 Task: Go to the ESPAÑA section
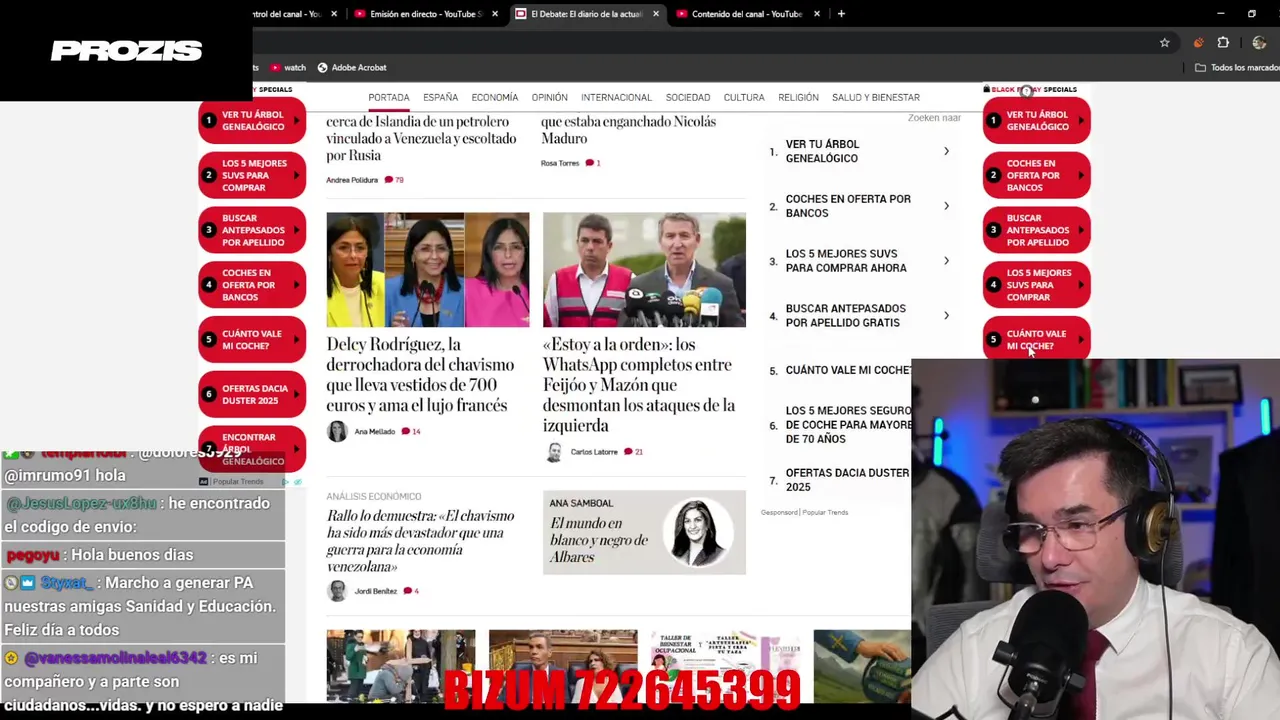tap(440, 97)
